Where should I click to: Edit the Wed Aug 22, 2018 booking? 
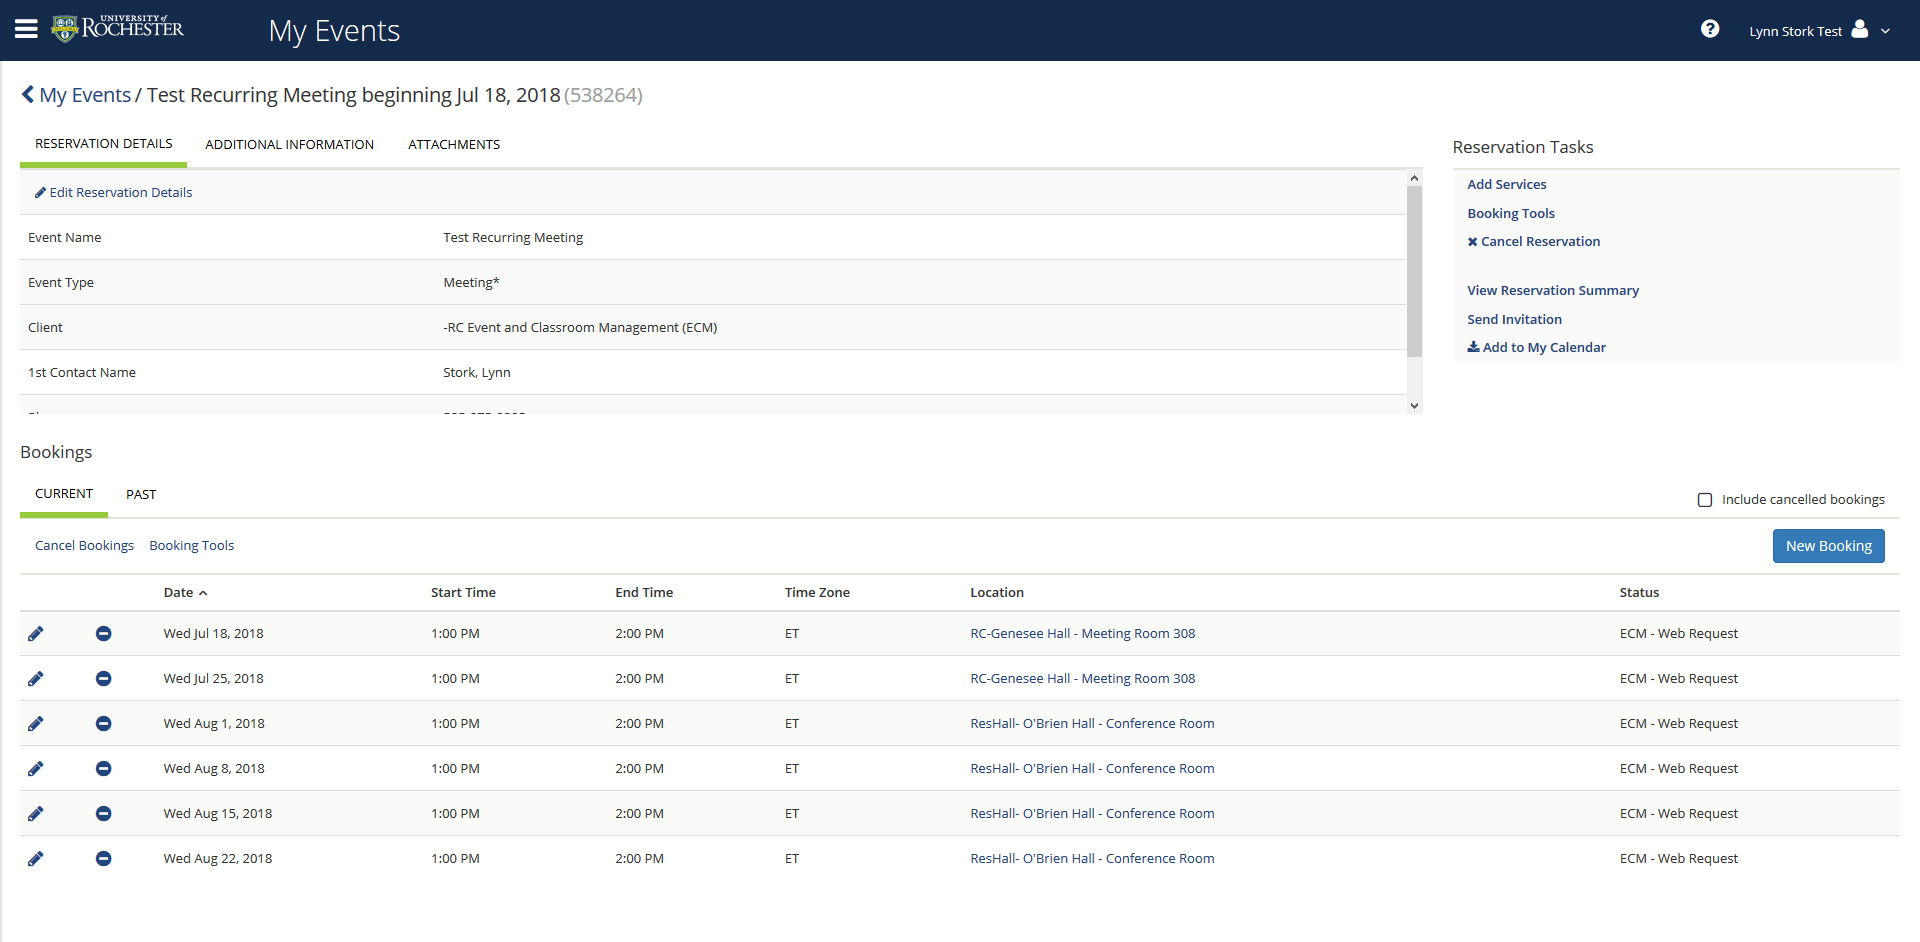pyautogui.click(x=36, y=858)
